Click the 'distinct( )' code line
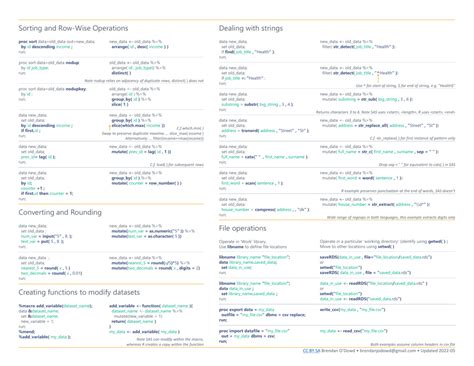 121,73
